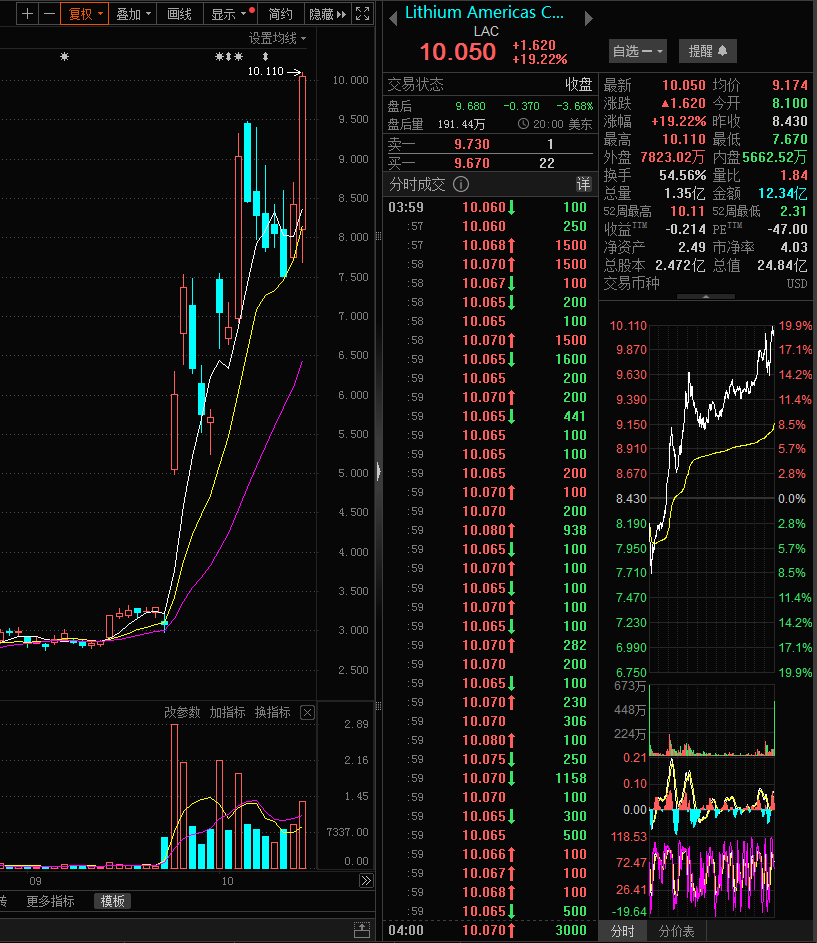817x943 pixels.
Task: Open the 复权 adjustment dropdown
Action: point(85,14)
